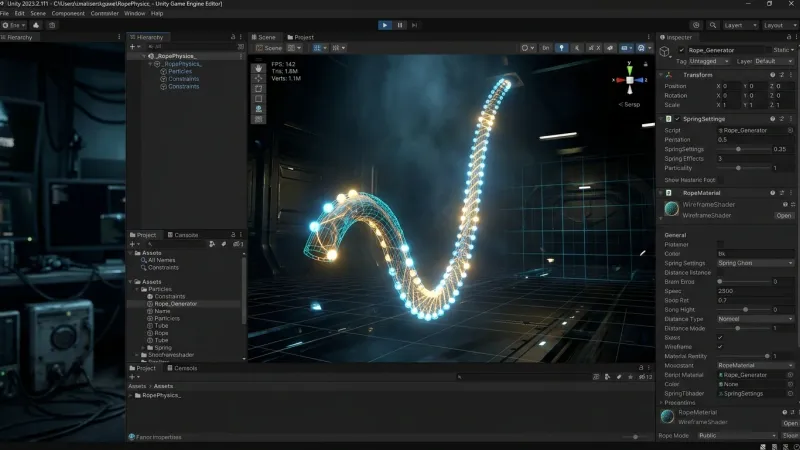This screenshot has height=450, width=800.
Task: Click the WireframeShader material preview sphere
Action: pos(671,208)
